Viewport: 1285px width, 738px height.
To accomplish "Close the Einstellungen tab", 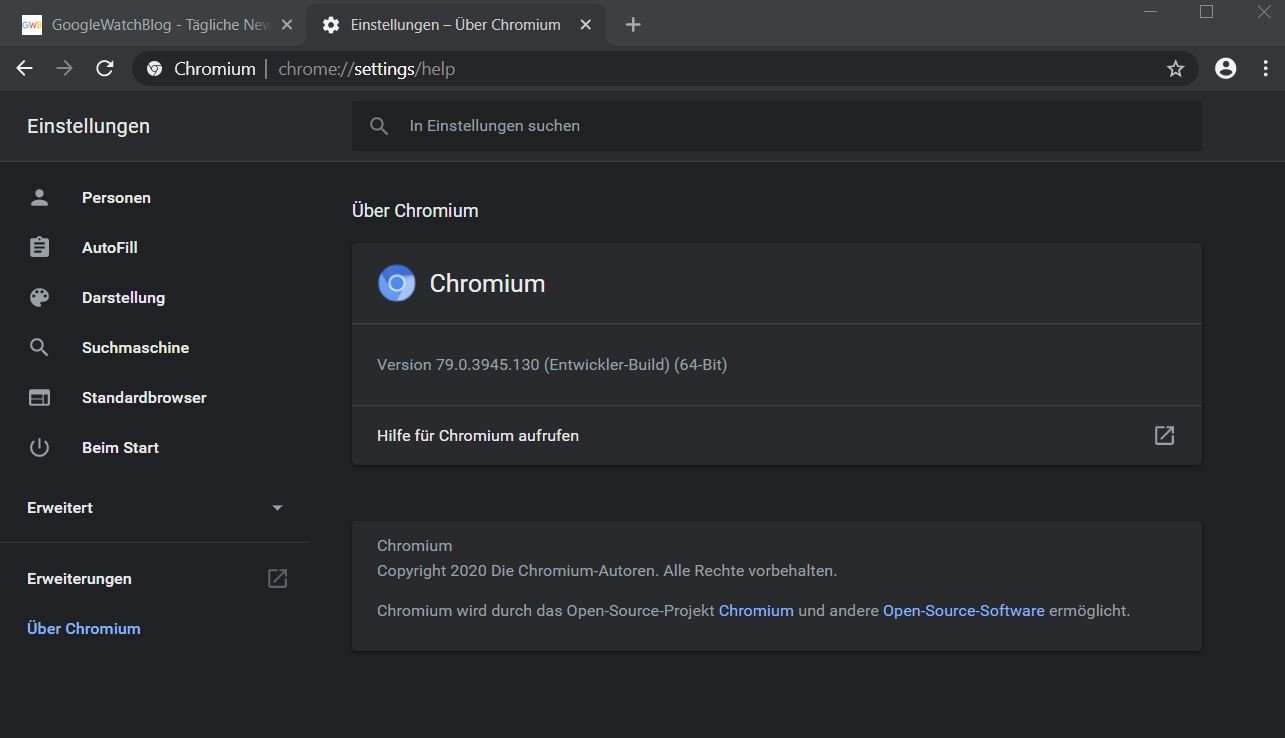I will tap(586, 25).
